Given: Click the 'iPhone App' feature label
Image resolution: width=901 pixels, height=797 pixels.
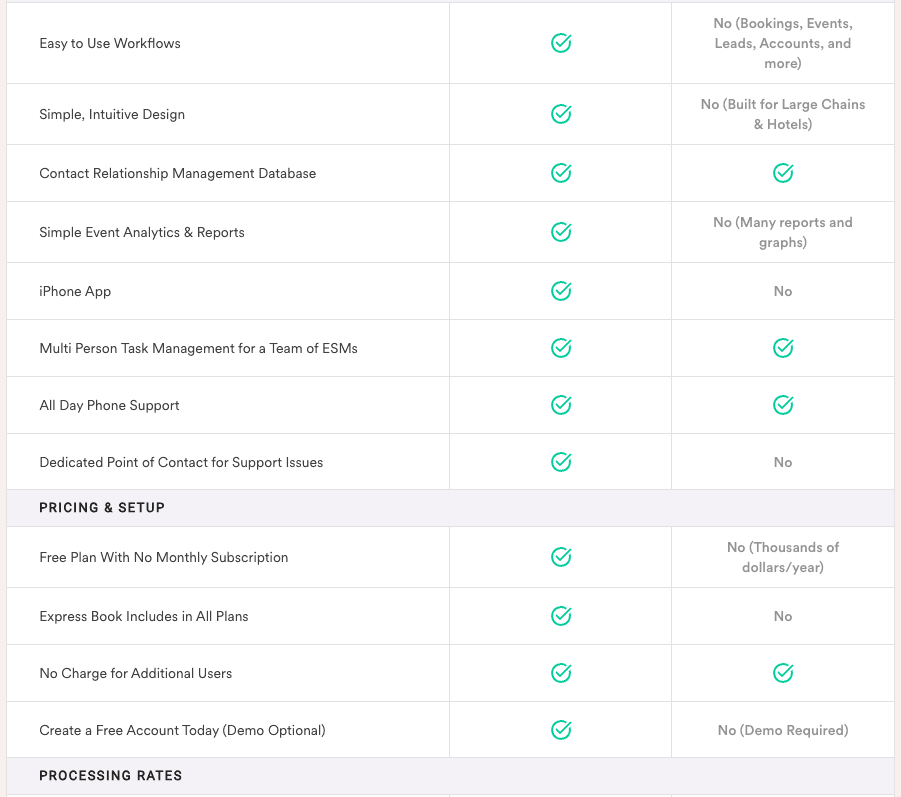Looking at the screenshot, I should click(75, 291).
